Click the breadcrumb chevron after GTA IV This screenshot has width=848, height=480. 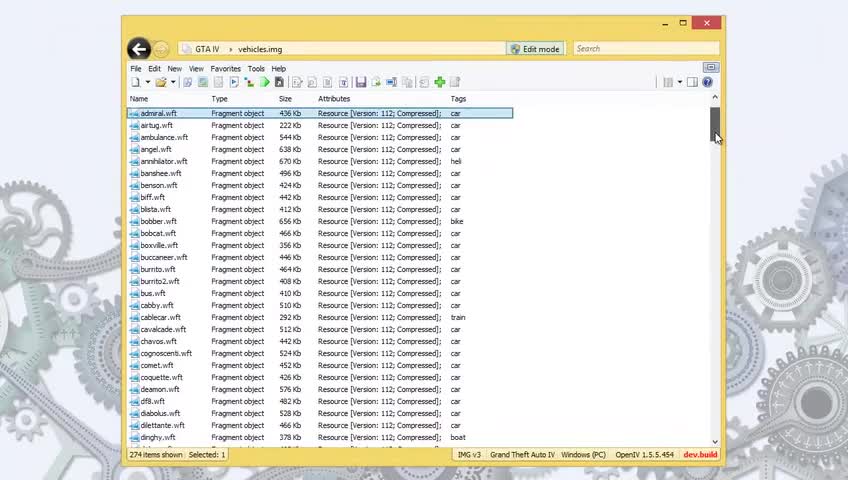pyautogui.click(x=230, y=49)
